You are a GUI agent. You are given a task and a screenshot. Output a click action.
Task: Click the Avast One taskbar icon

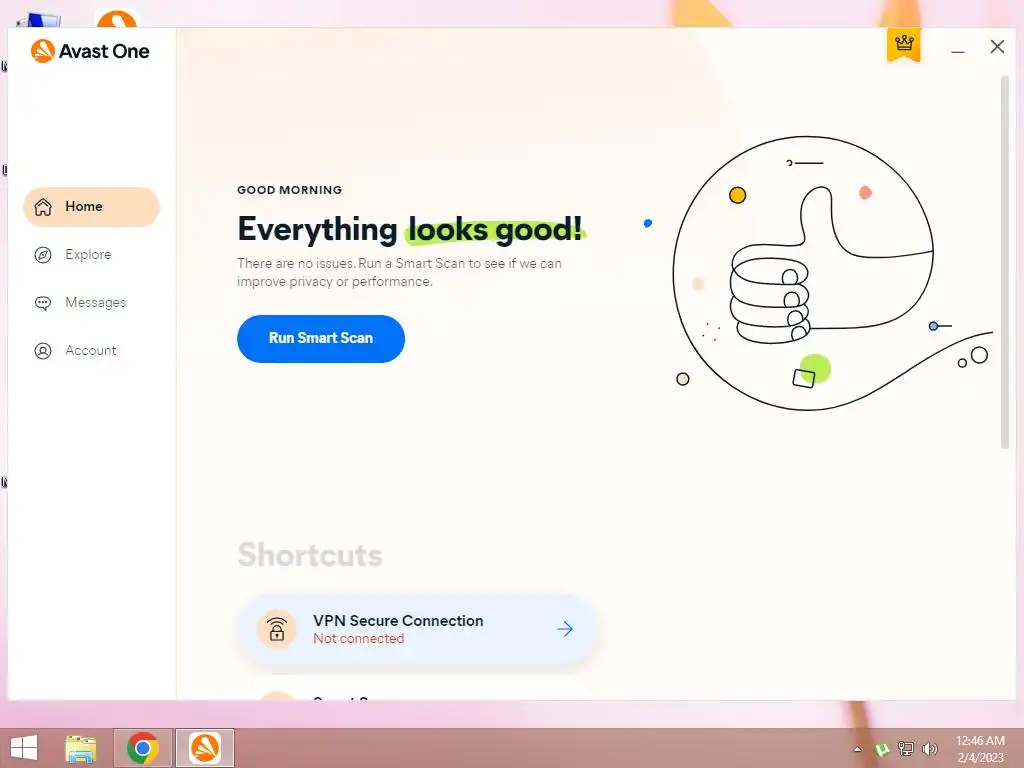click(204, 748)
